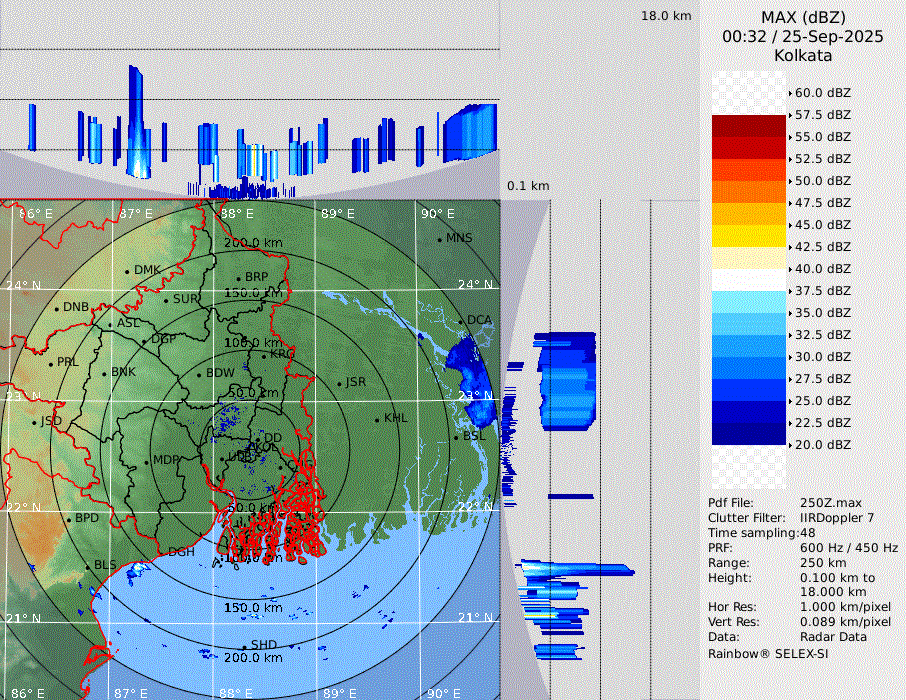Image resolution: width=906 pixels, height=700 pixels.
Task: Select the yellow legend swatch above 42.5 dBZ
Action: [749, 235]
